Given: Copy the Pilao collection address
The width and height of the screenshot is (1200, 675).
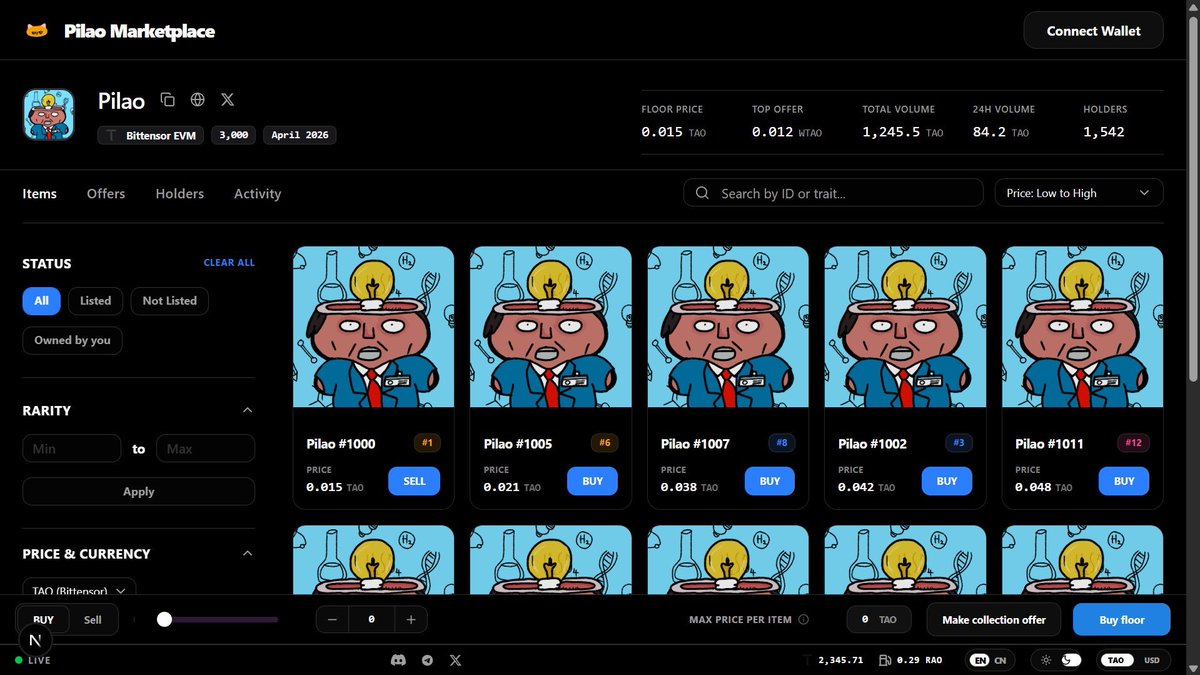Looking at the screenshot, I should click(x=168, y=100).
